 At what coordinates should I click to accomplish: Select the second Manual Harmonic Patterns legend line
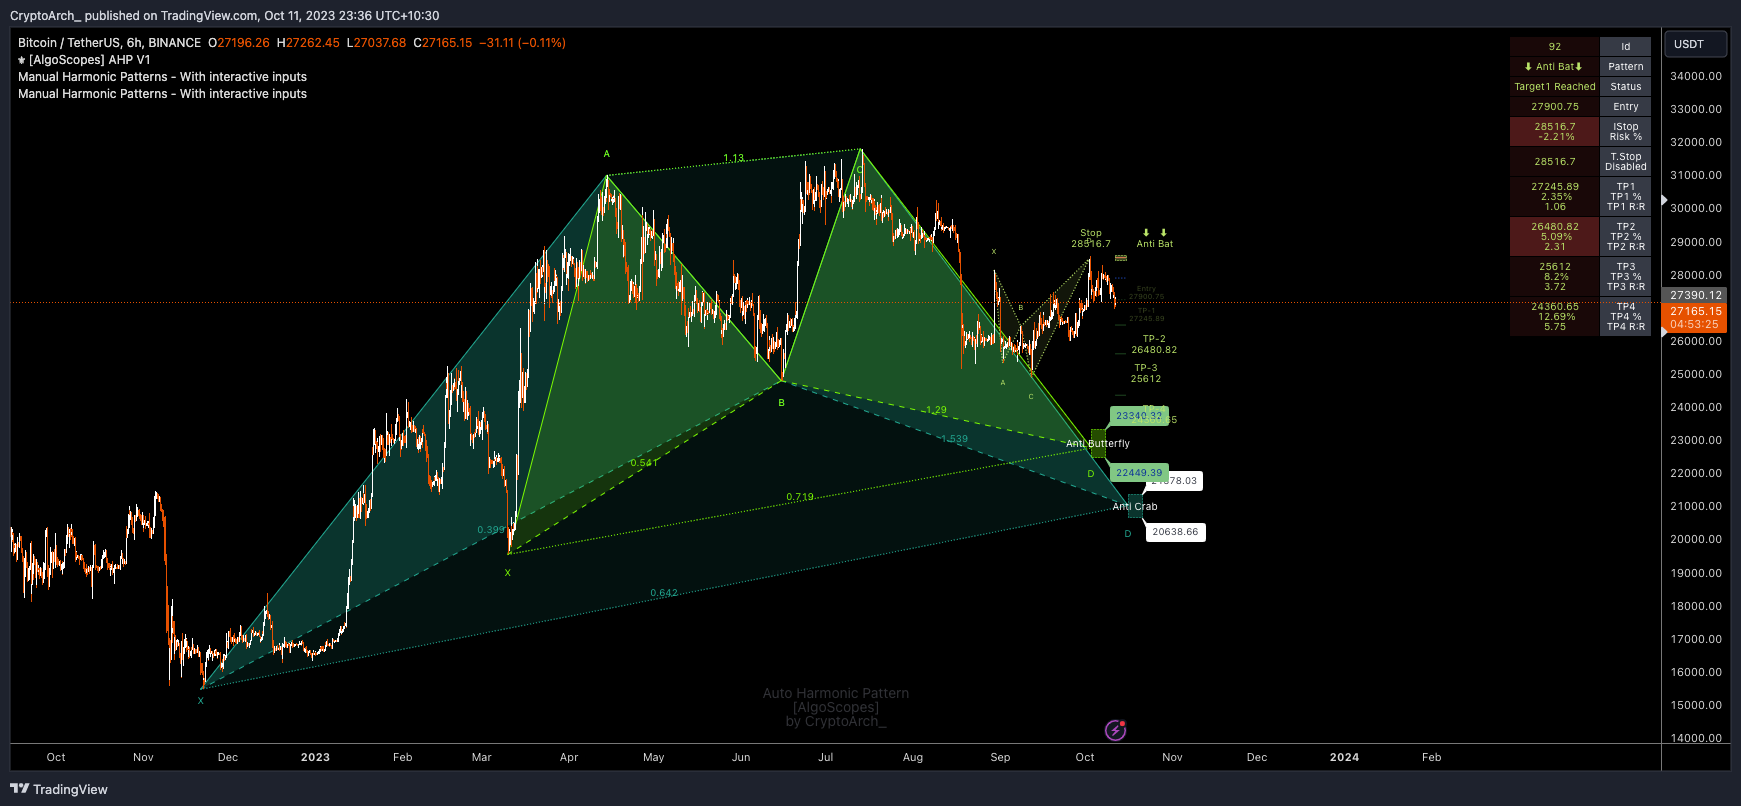coord(162,94)
